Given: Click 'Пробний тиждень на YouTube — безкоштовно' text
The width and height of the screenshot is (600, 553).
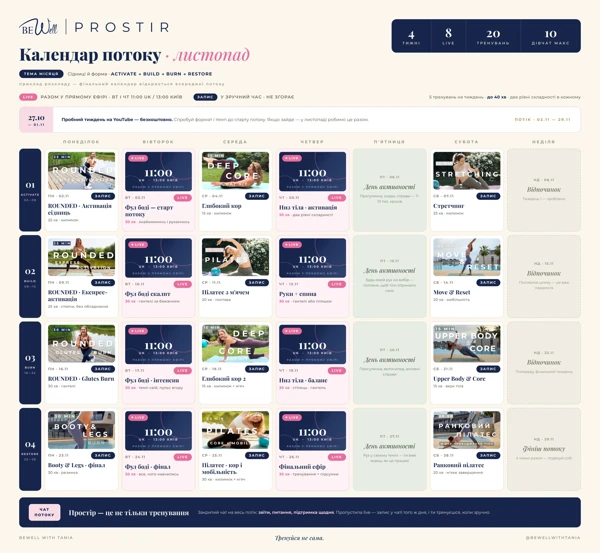Looking at the screenshot, I should [x=117, y=119].
